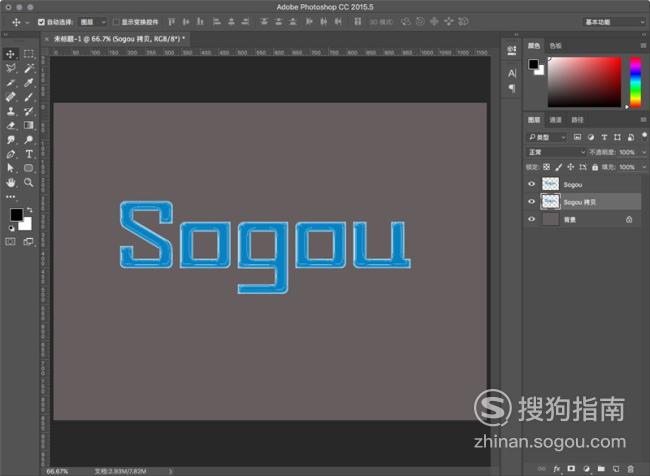The height and width of the screenshot is (476, 650).
Task: Select the Rectangular Marquee tool
Action: (x=29, y=54)
